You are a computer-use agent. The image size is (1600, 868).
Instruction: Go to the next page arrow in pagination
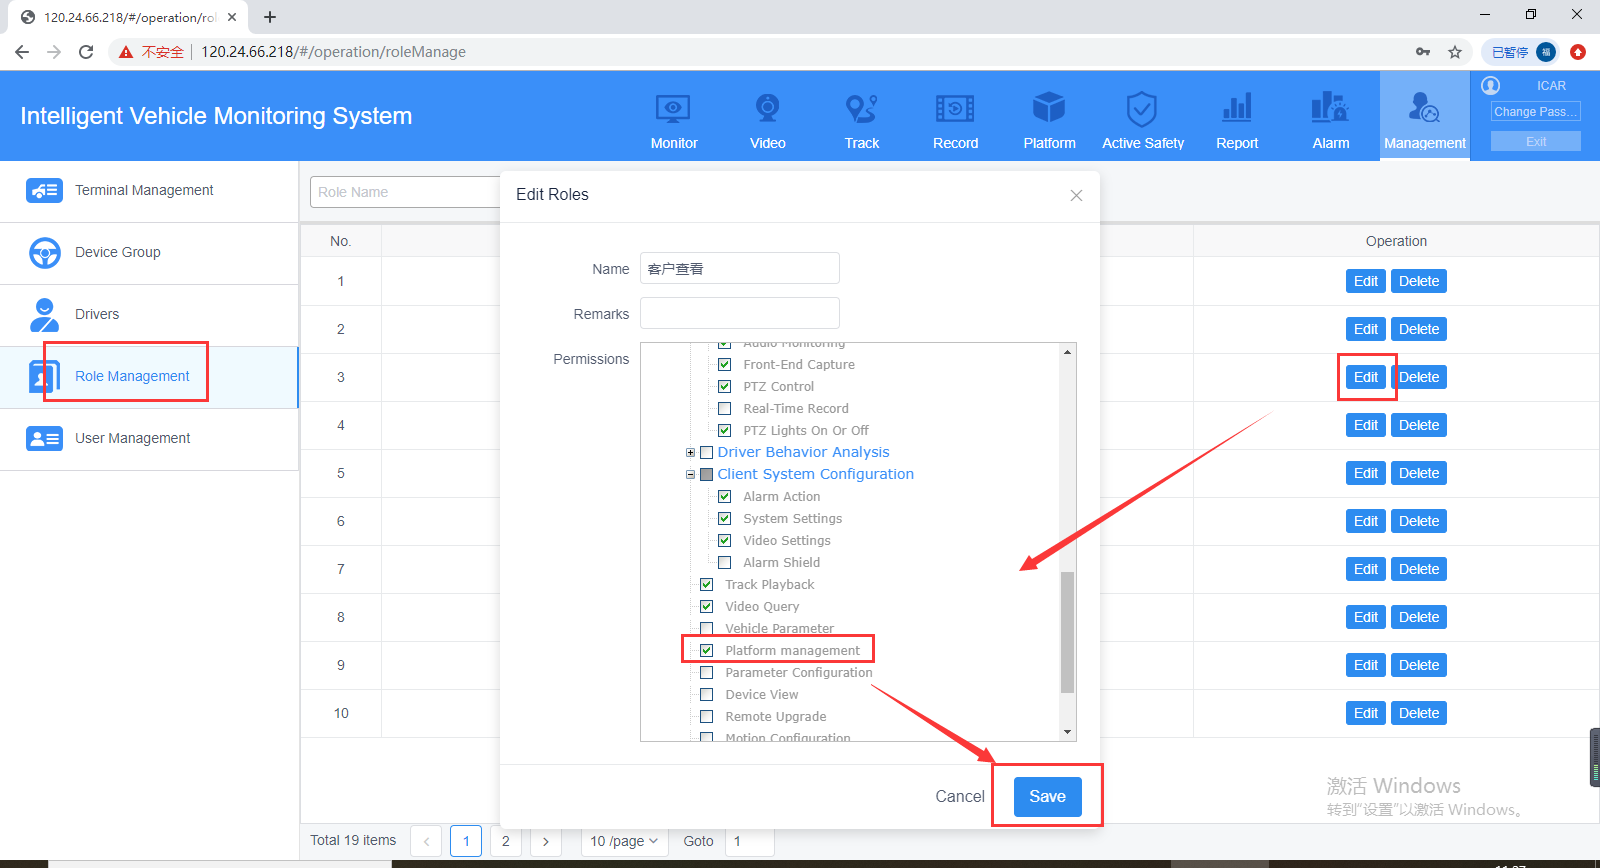click(x=546, y=841)
